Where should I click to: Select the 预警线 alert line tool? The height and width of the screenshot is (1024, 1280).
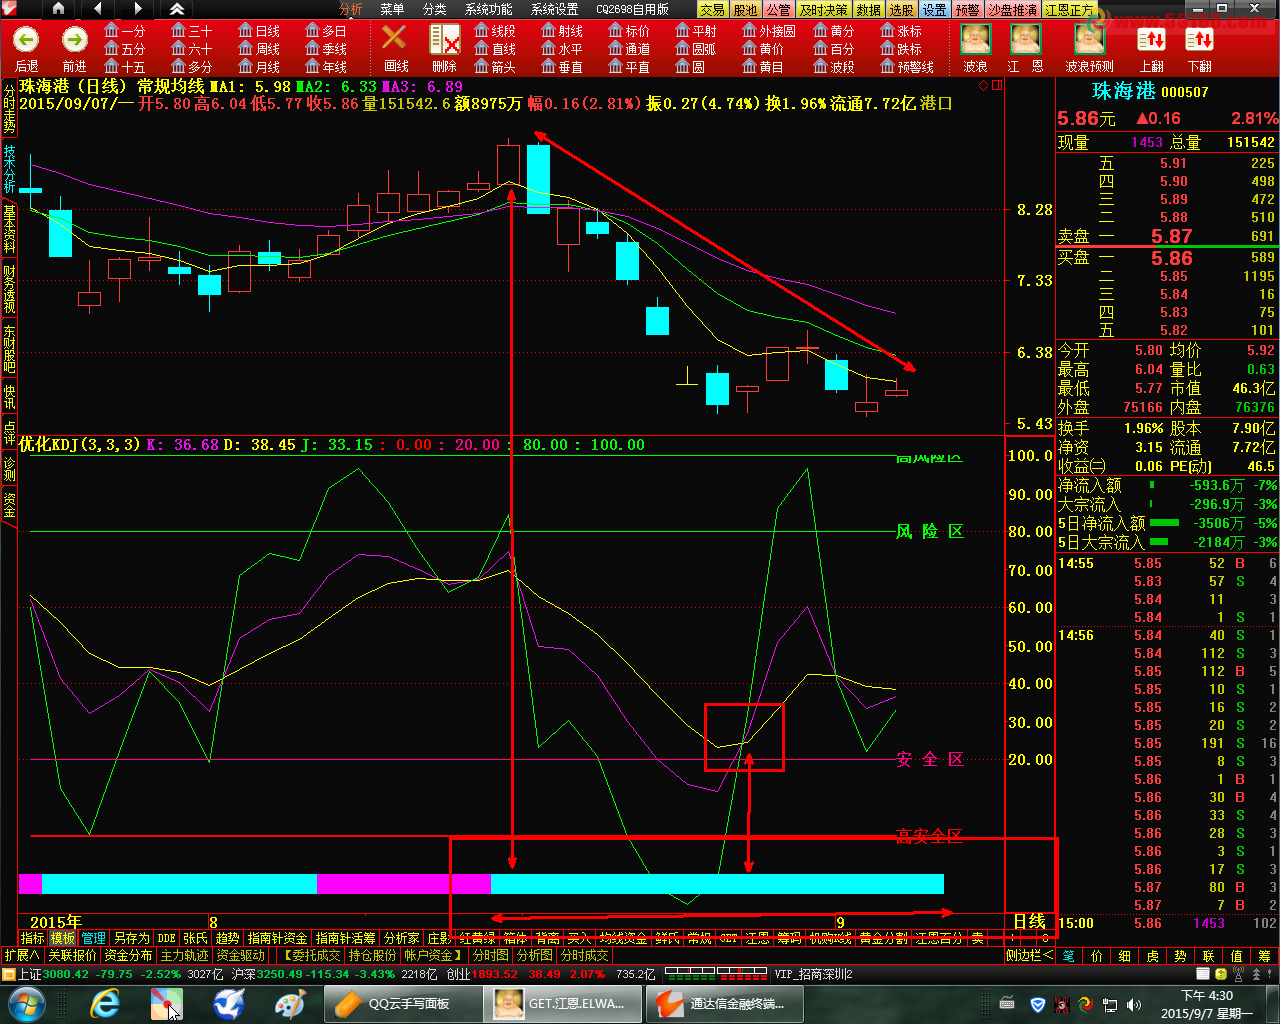click(907, 67)
